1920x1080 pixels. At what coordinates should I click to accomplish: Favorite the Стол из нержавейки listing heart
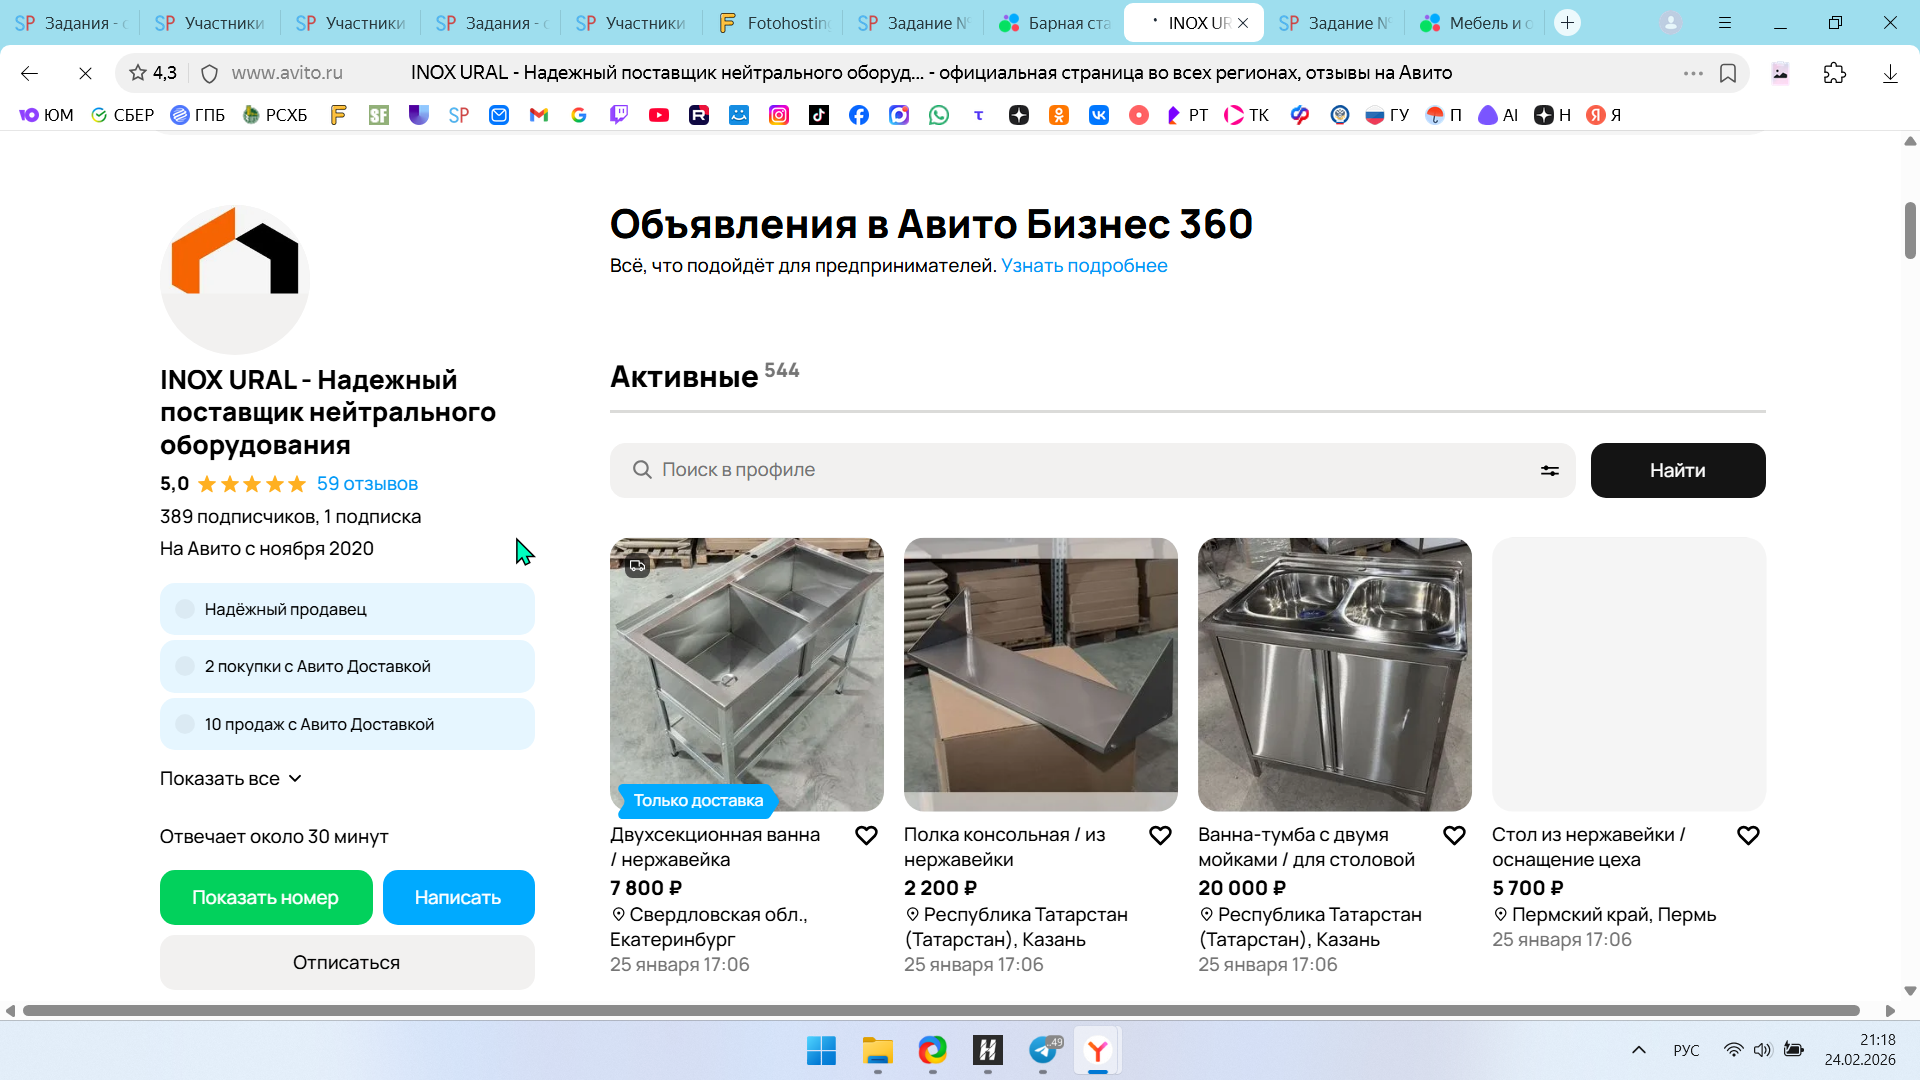[x=1748, y=835]
